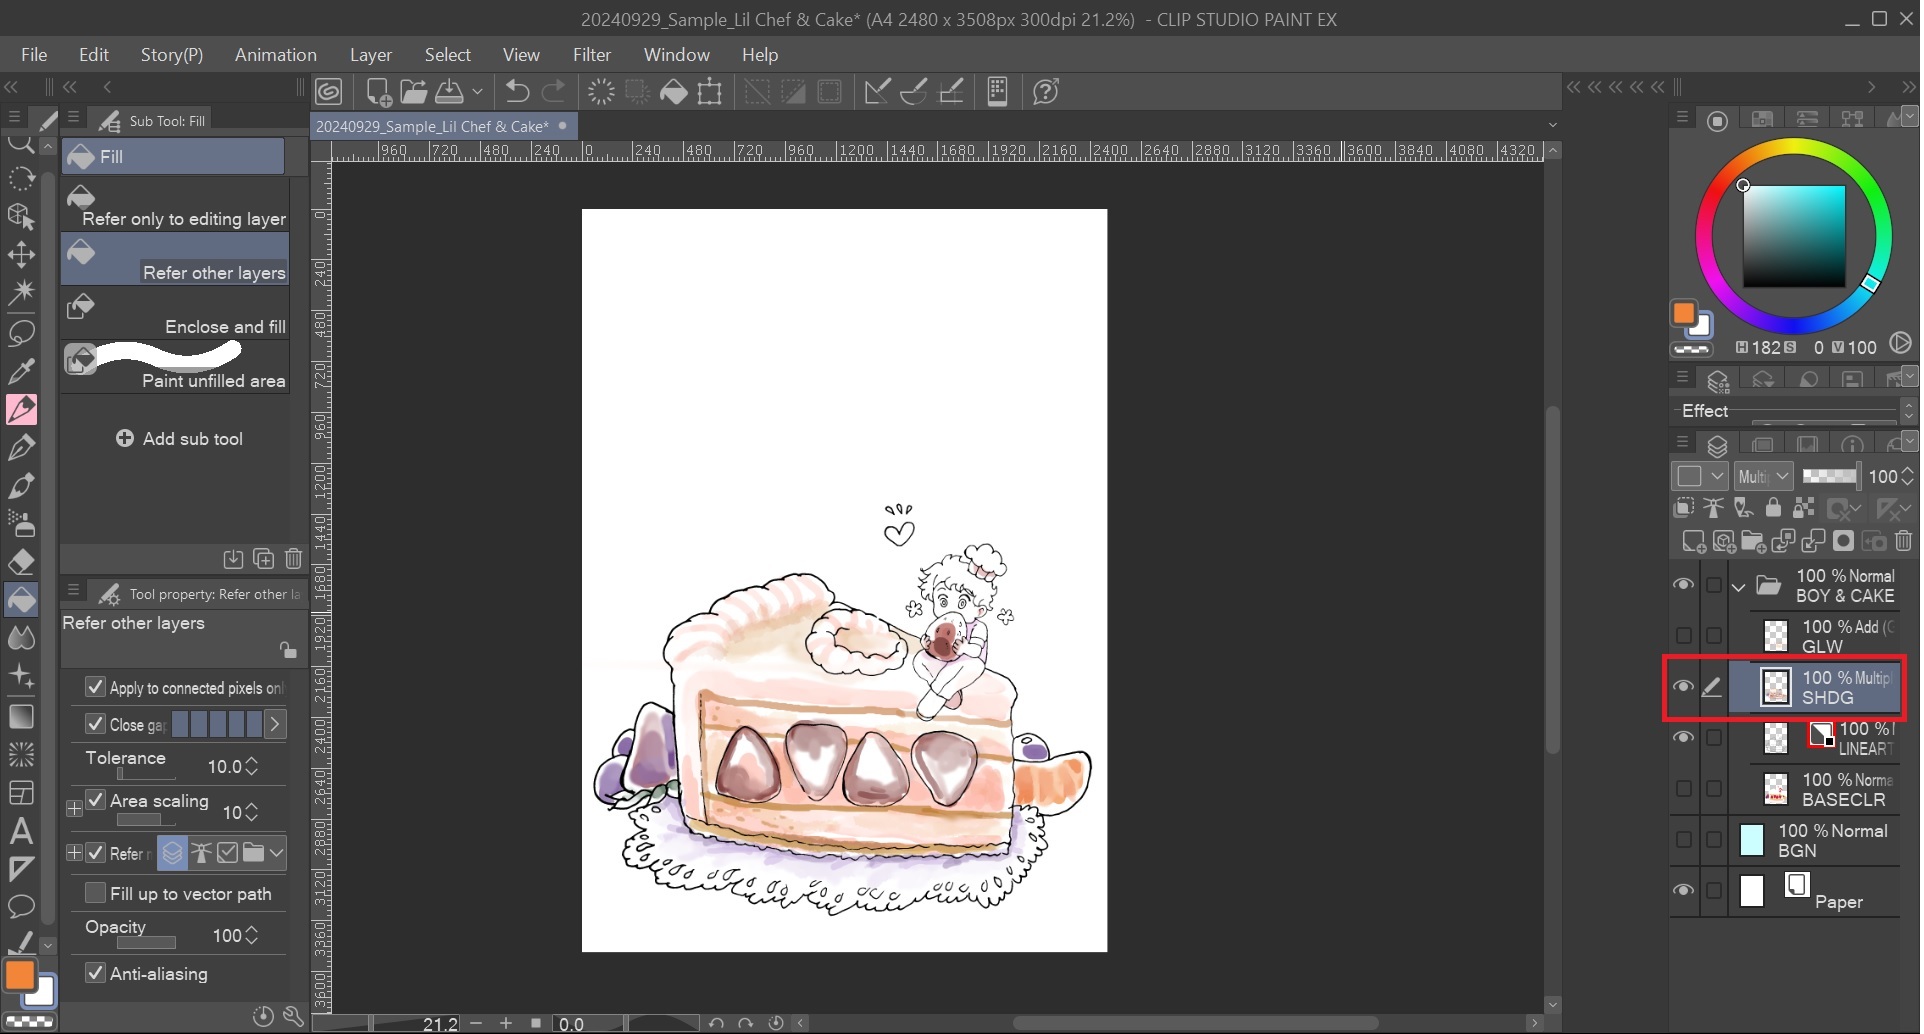
Task: Show the GLW layer
Action: [x=1684, y=636]
